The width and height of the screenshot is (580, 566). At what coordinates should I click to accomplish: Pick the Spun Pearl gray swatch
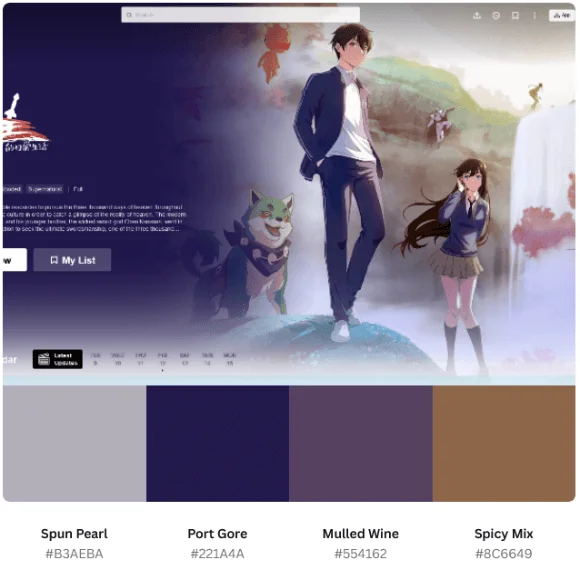click(x=74, y=444)
